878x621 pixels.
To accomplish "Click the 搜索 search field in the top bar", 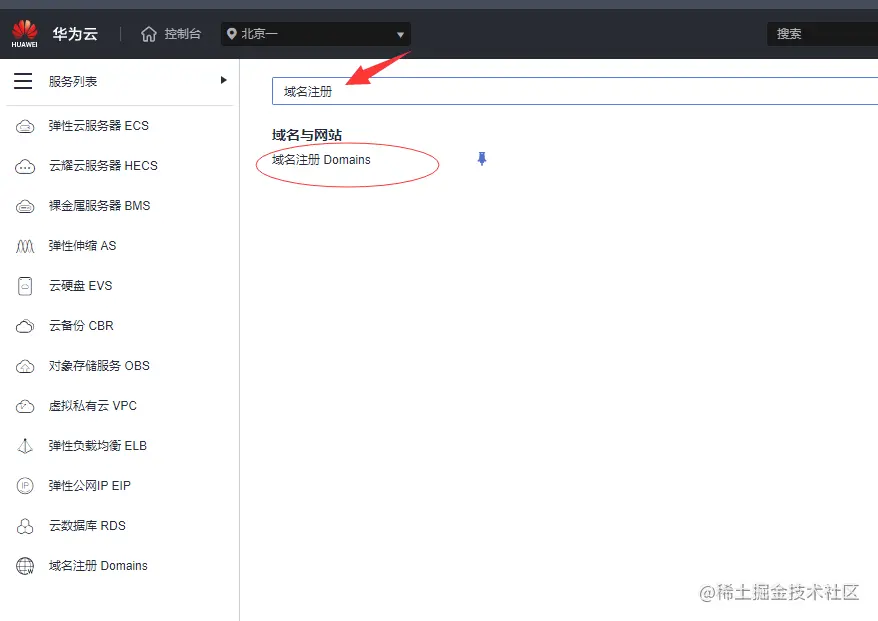I will 822,34.
